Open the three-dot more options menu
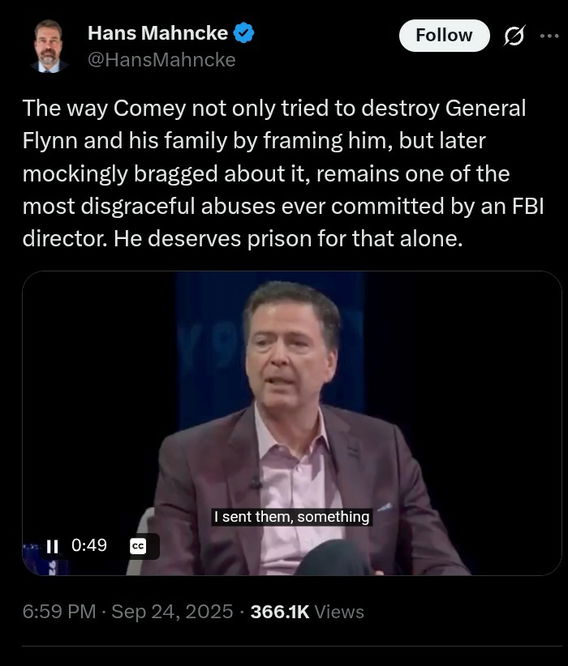 [549, 36]
